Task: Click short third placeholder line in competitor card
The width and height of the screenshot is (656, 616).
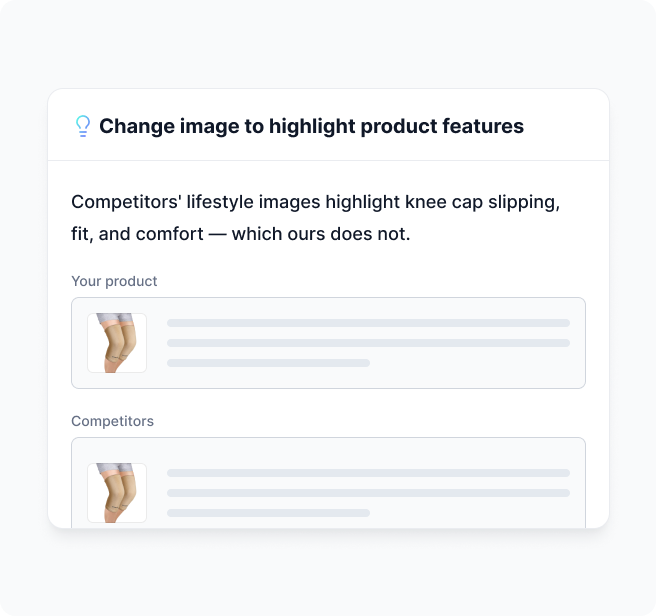Action: [x=269, y=513]
